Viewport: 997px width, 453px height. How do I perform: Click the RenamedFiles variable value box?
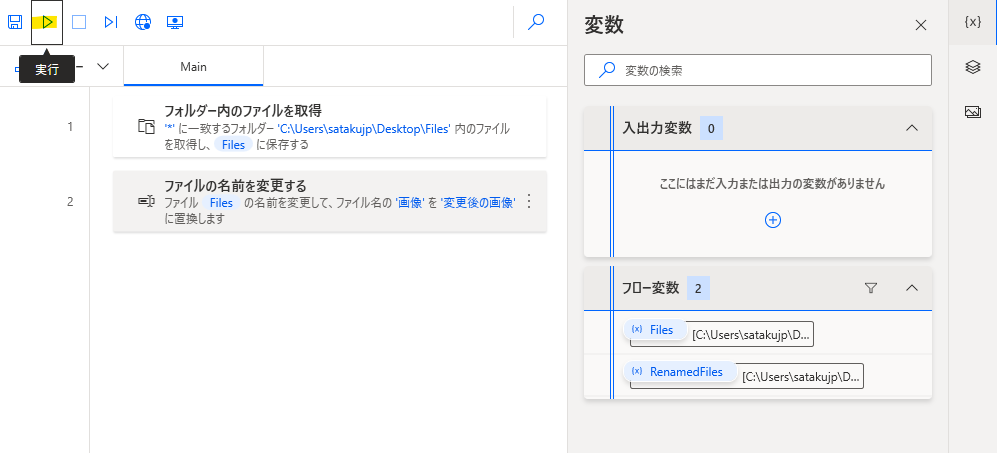tap(802, 377)
